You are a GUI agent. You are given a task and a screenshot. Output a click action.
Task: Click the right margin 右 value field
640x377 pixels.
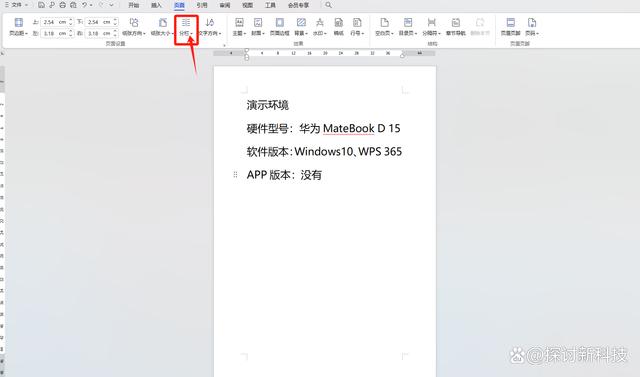coord(98,33)
